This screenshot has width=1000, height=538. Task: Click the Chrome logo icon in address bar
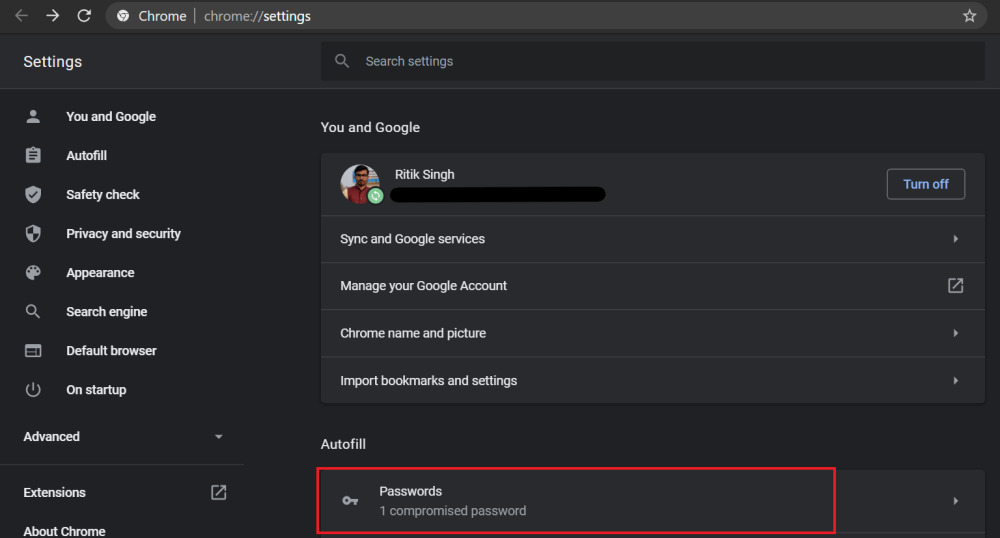tap(123, 16)
